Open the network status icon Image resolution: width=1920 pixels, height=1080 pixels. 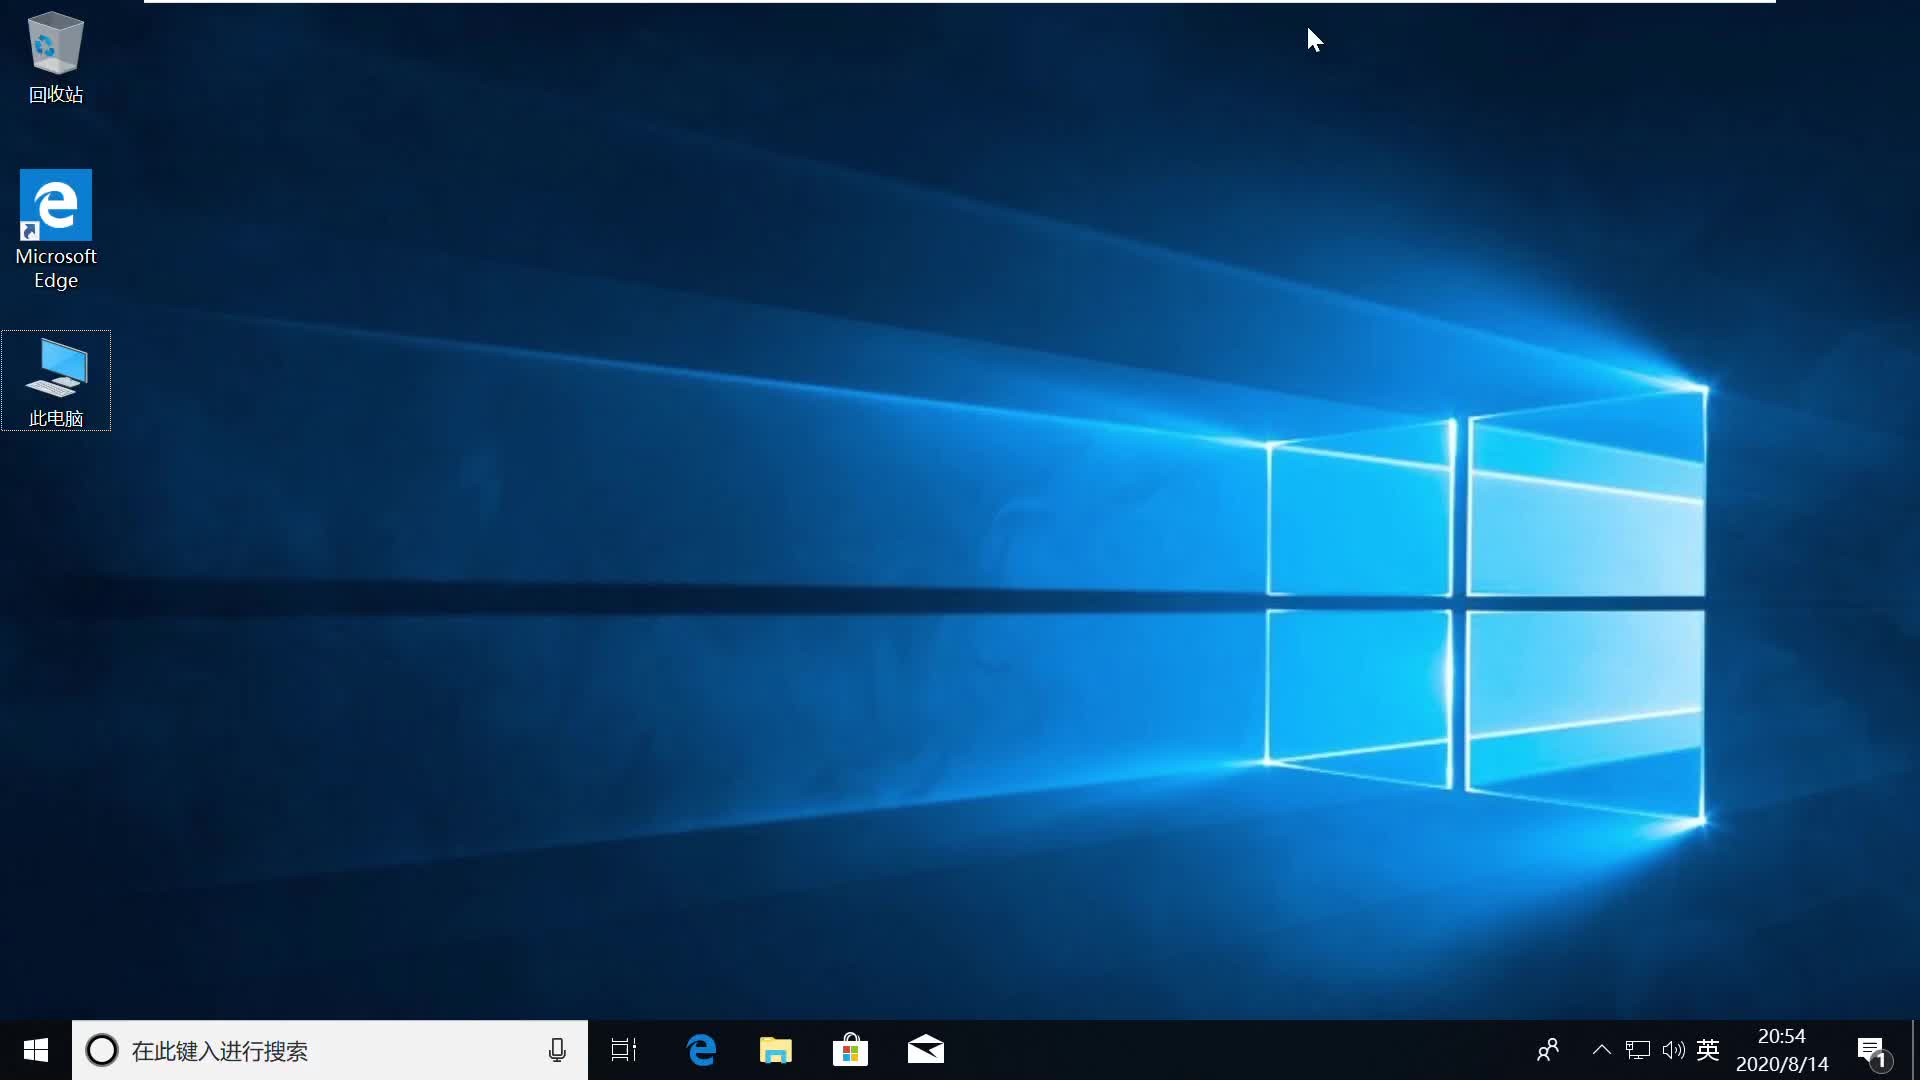click(x=1637, y=1050)
